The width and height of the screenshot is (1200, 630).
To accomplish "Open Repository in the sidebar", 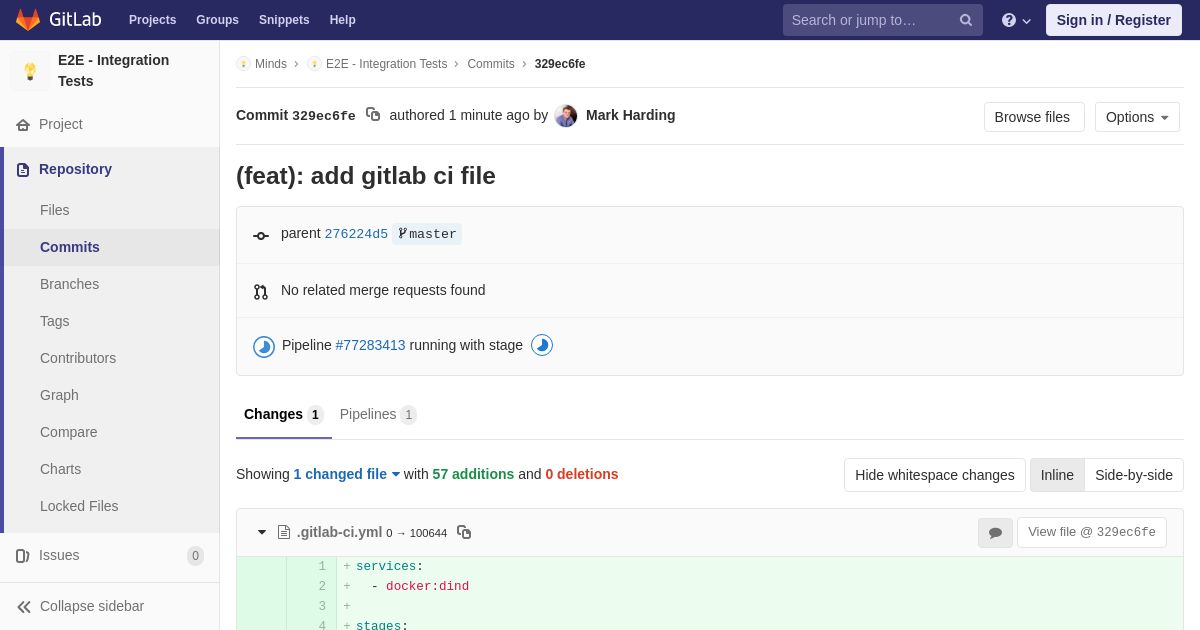I will [110, 169].
